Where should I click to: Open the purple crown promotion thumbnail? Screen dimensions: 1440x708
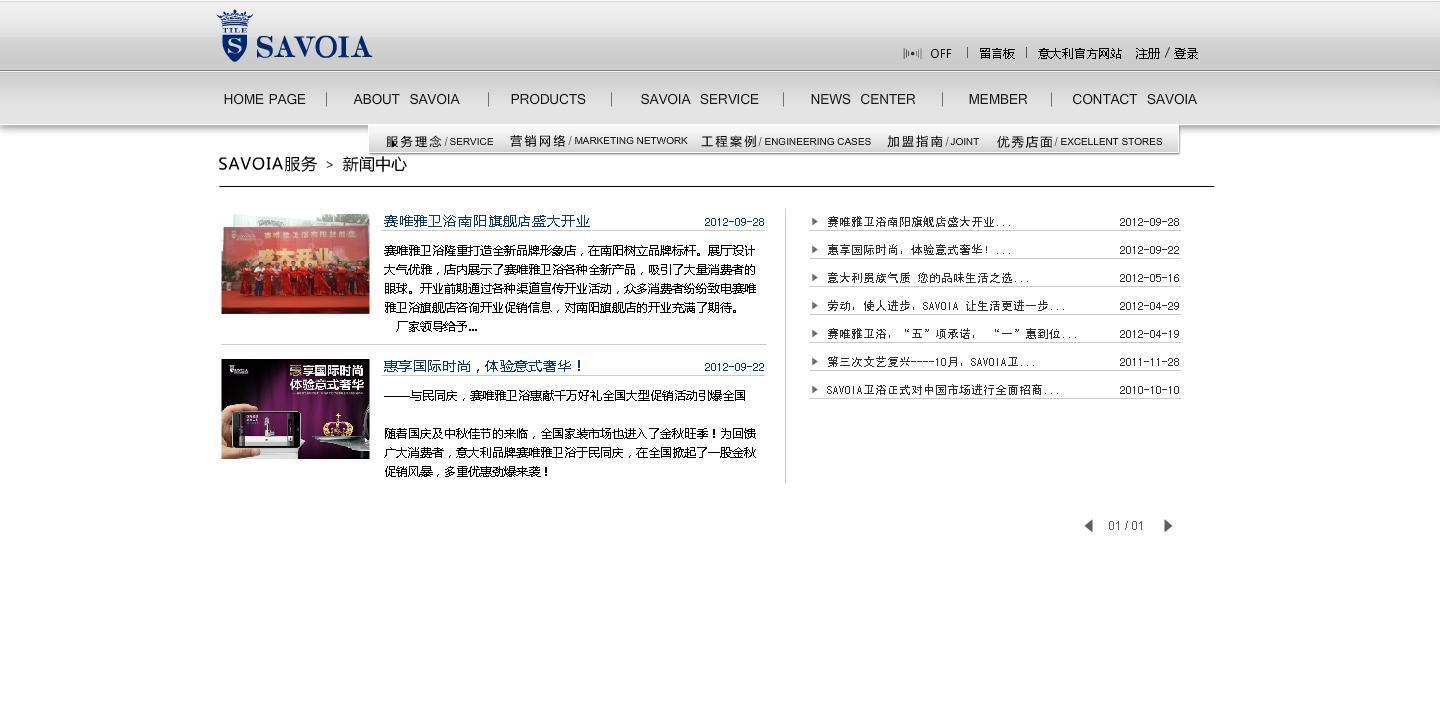(295, 409)
